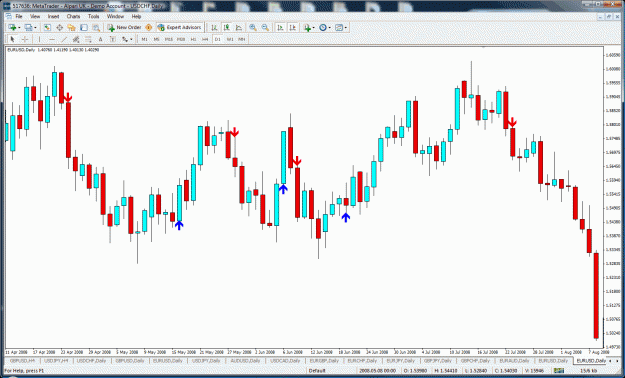Switch to the USDCAD,Daily chart tab
This screenshot has height=378, width=625.
tap(285, 361)
